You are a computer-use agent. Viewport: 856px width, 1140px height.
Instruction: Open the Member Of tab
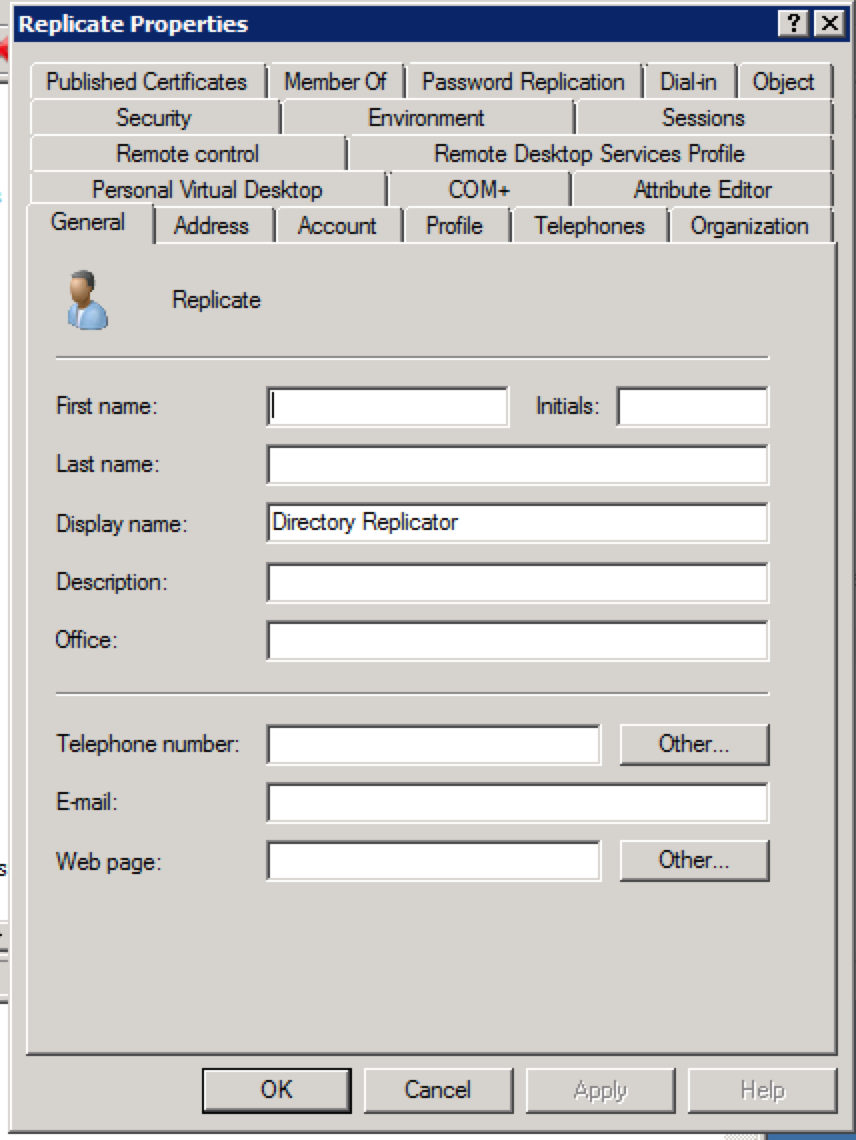click(x=337, y=82)
